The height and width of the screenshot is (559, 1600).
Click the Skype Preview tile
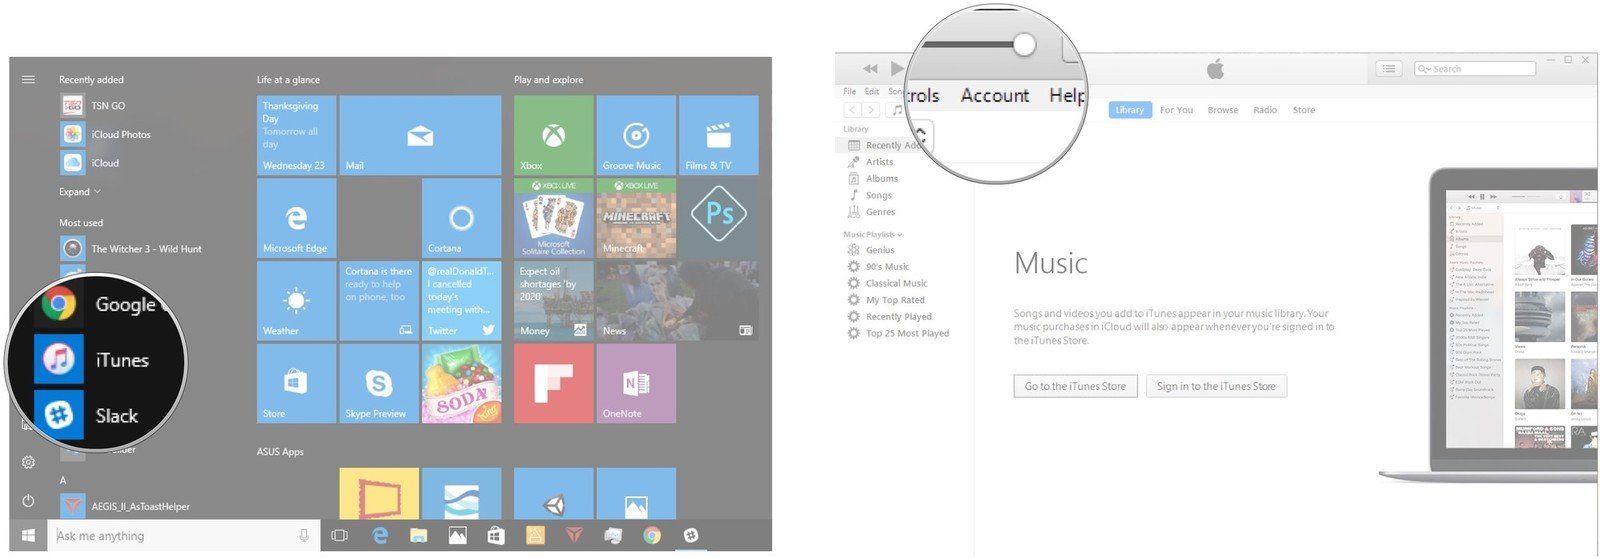click(x=379, y=383)
